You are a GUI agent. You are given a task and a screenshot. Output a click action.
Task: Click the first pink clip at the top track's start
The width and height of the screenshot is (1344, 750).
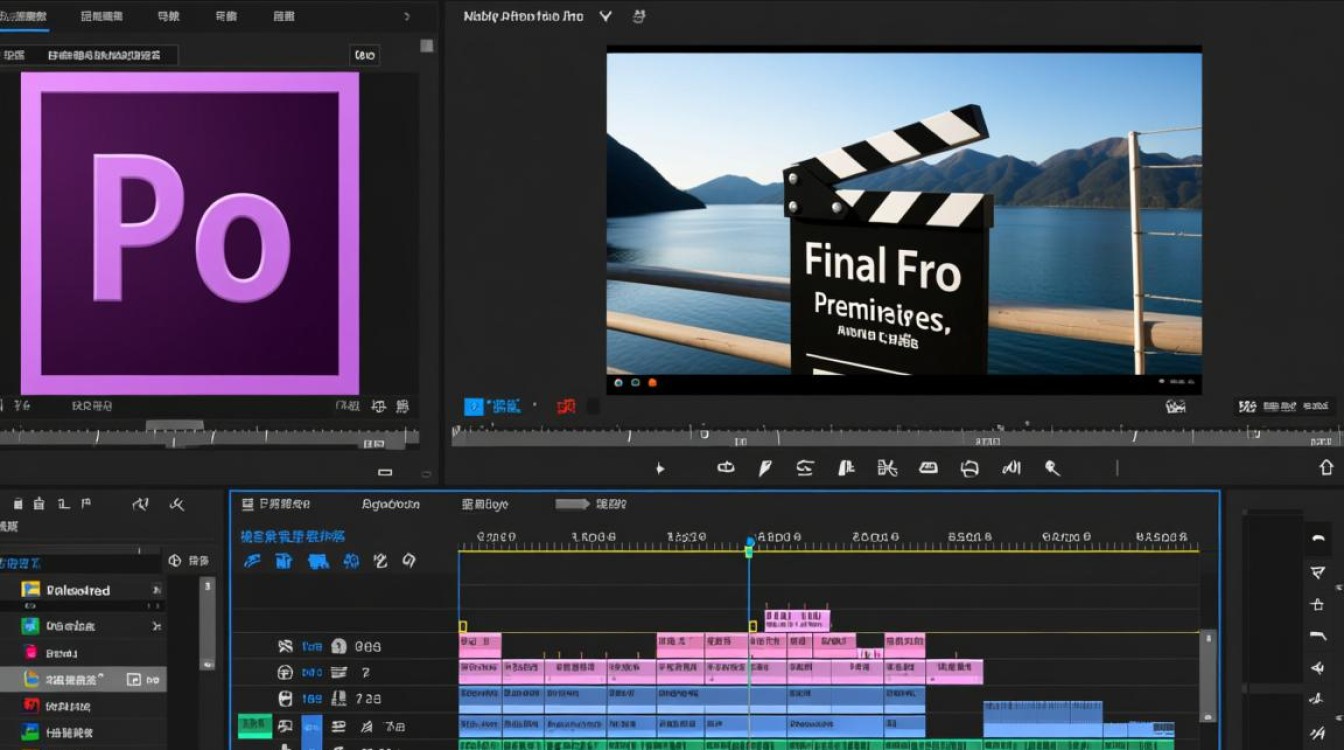(x=480, y=645)
